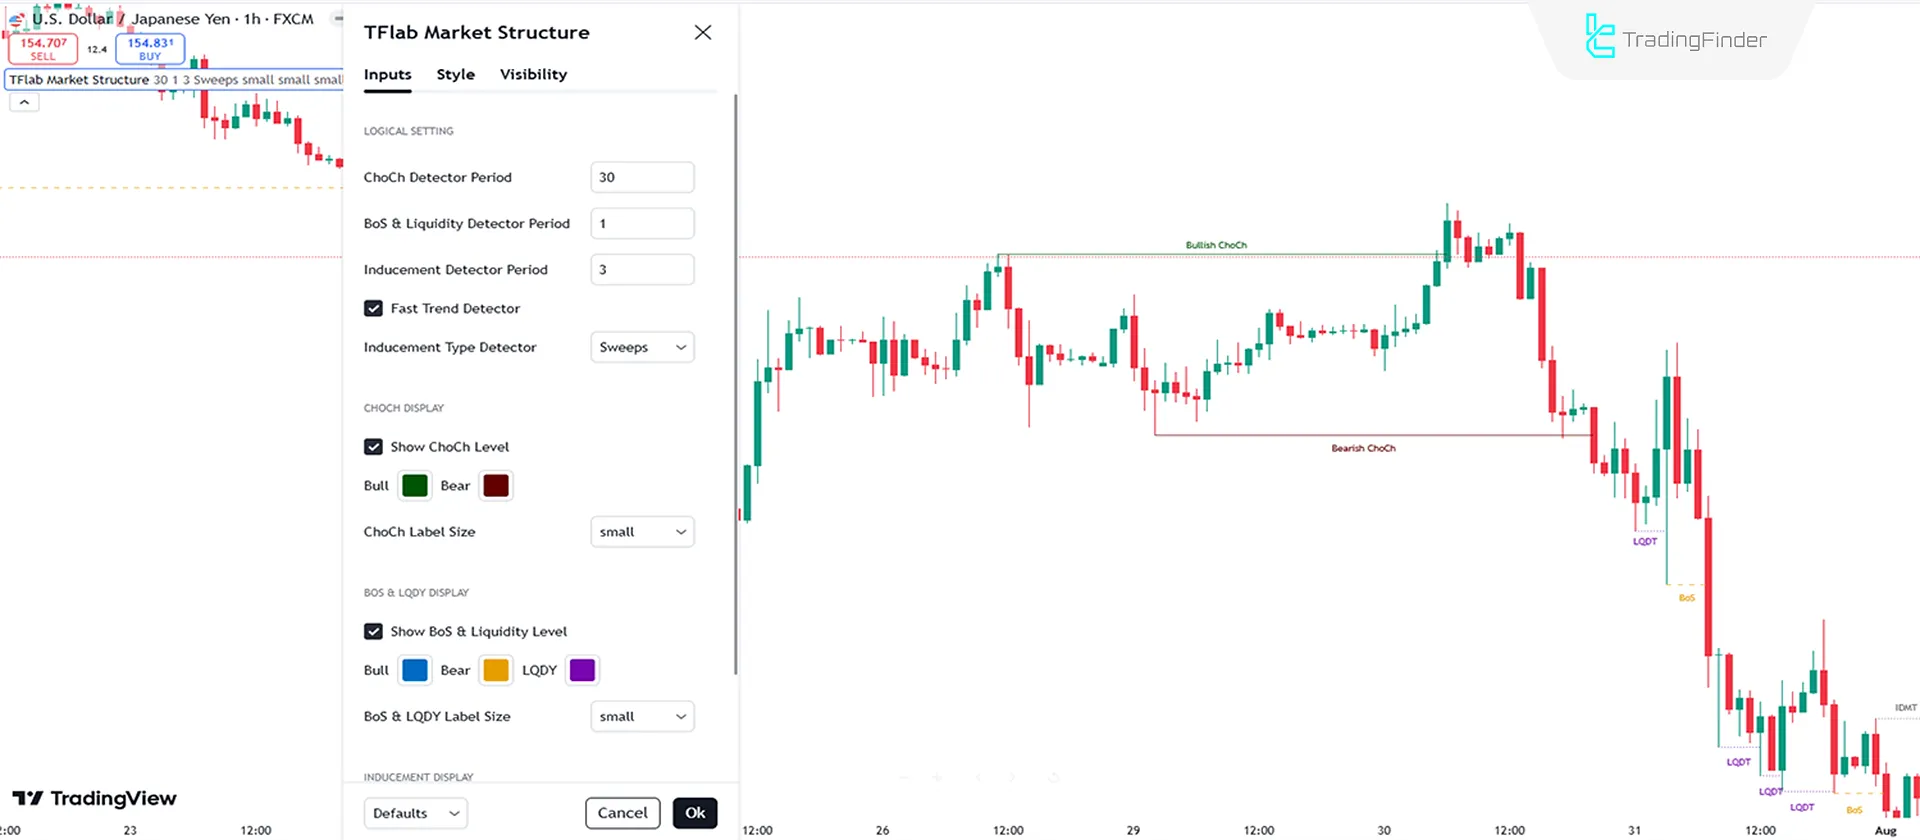Confirm settings with the Ok button
Image resolution: width=1920 pixels, height=840 pixels.
pos(694,813)
